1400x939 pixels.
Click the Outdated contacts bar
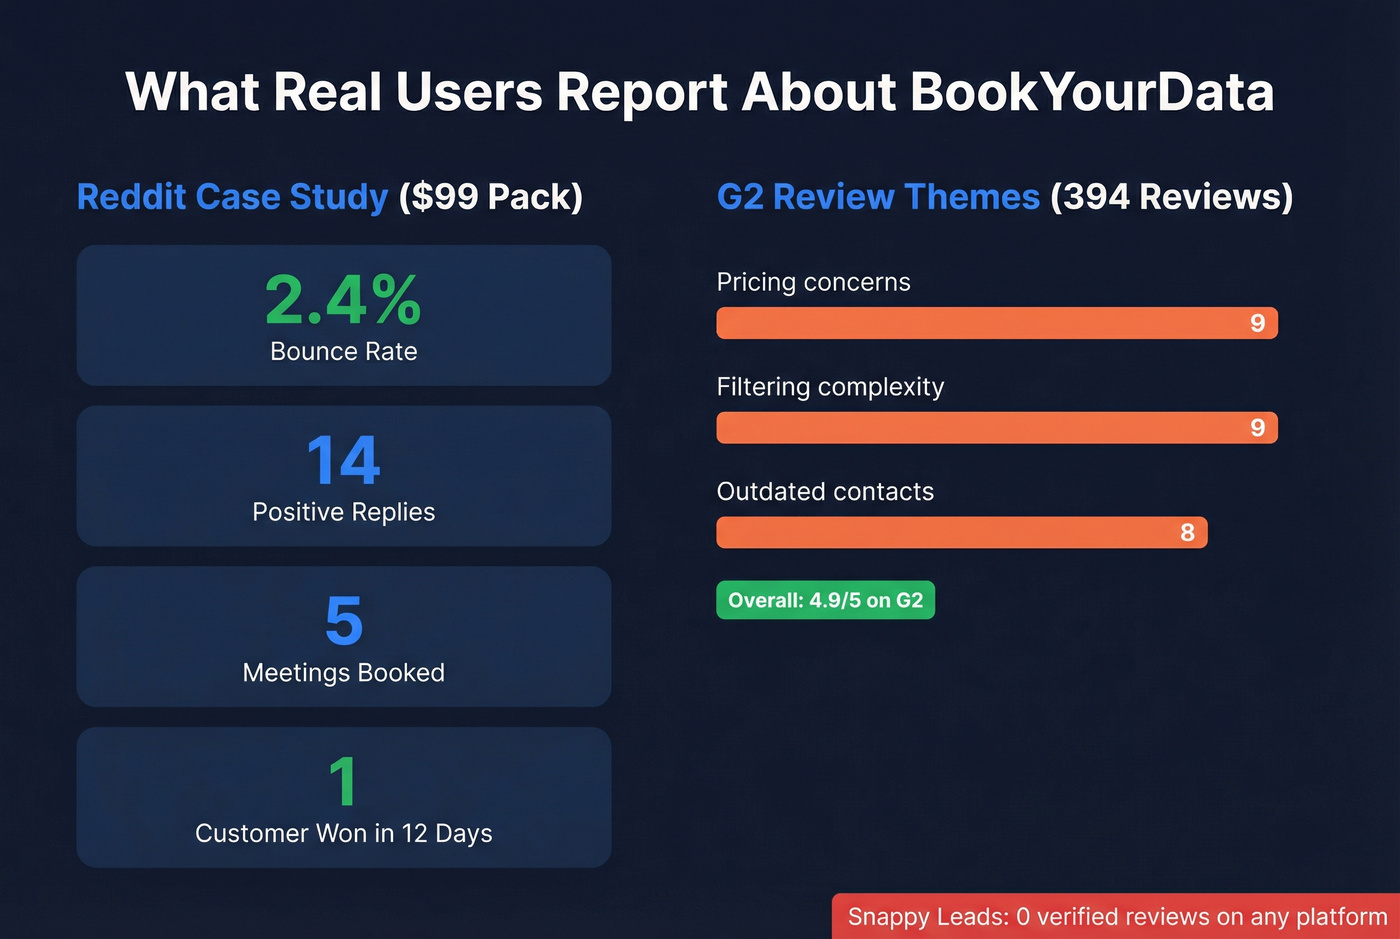coord(961,532)
